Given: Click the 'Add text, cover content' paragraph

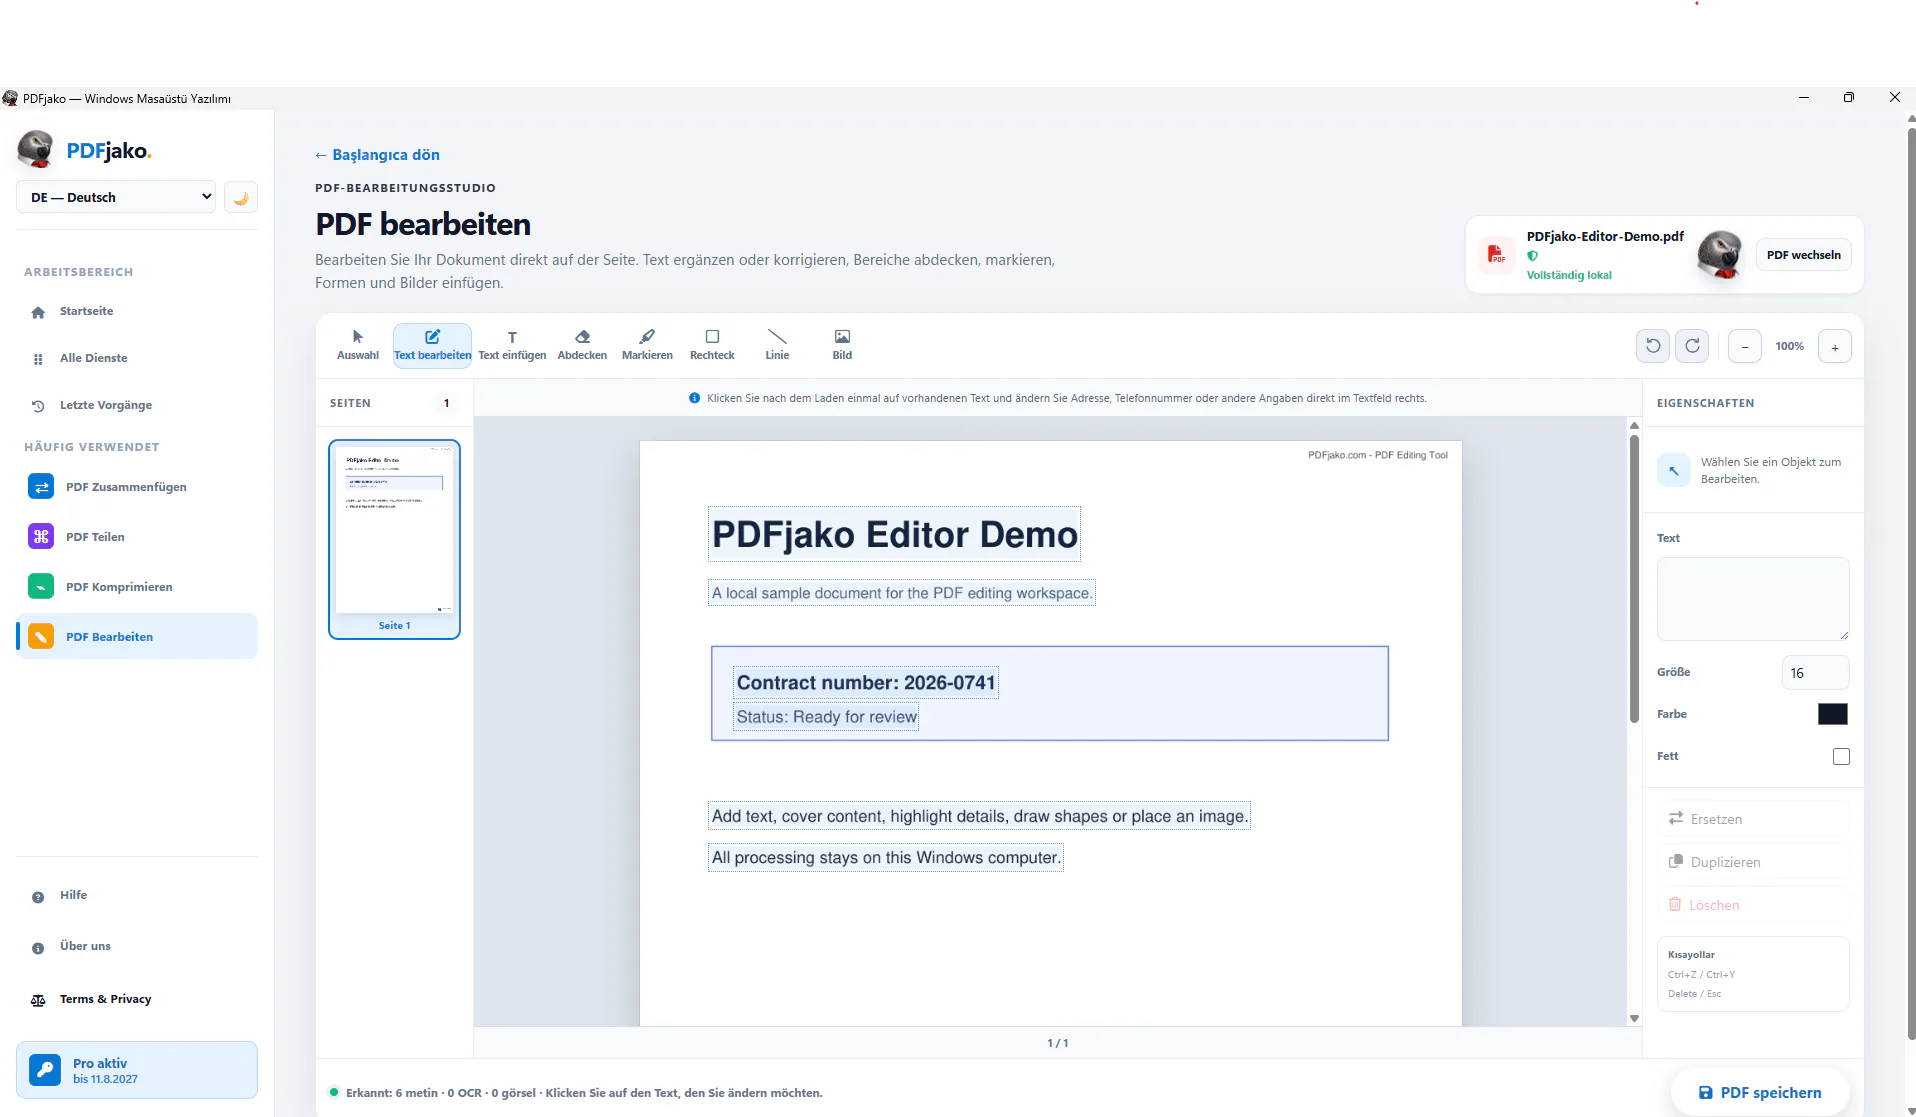Looking at the screenshot, I should [x=979, y=816].
